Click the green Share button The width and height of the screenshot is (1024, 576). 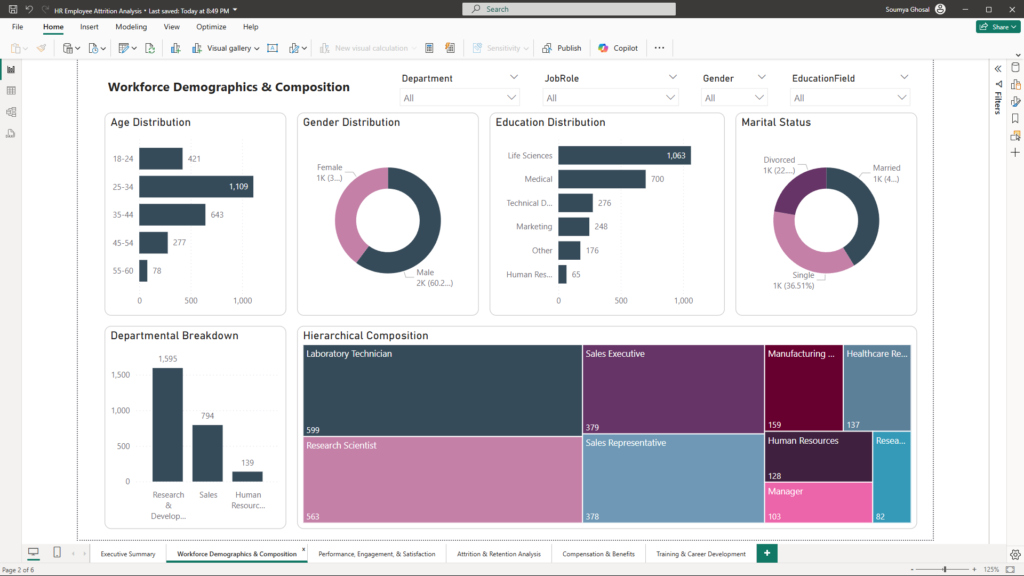tap(997, 27)
